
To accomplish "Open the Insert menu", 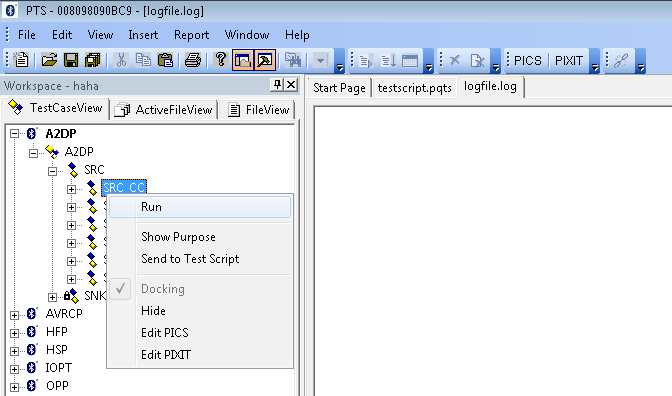I will coord(143,35).
